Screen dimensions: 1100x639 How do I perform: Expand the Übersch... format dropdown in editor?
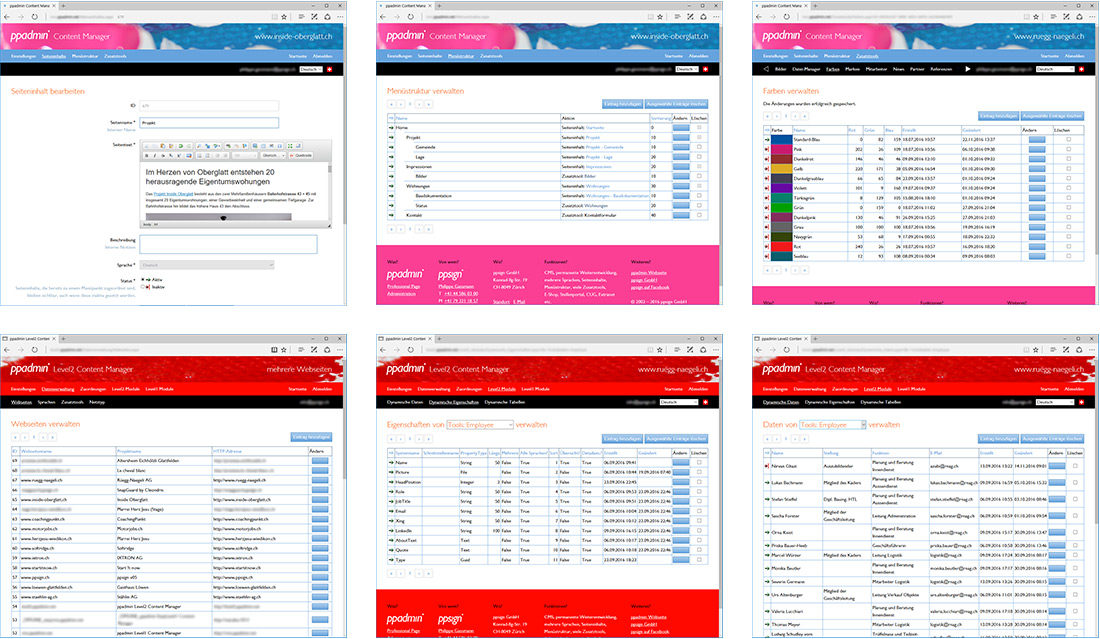click(x=273, y=155)
